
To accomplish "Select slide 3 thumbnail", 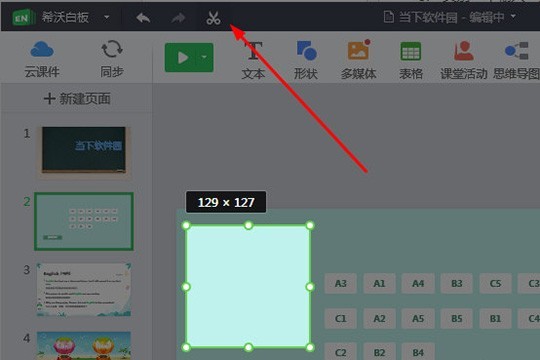I will point(84,290).
